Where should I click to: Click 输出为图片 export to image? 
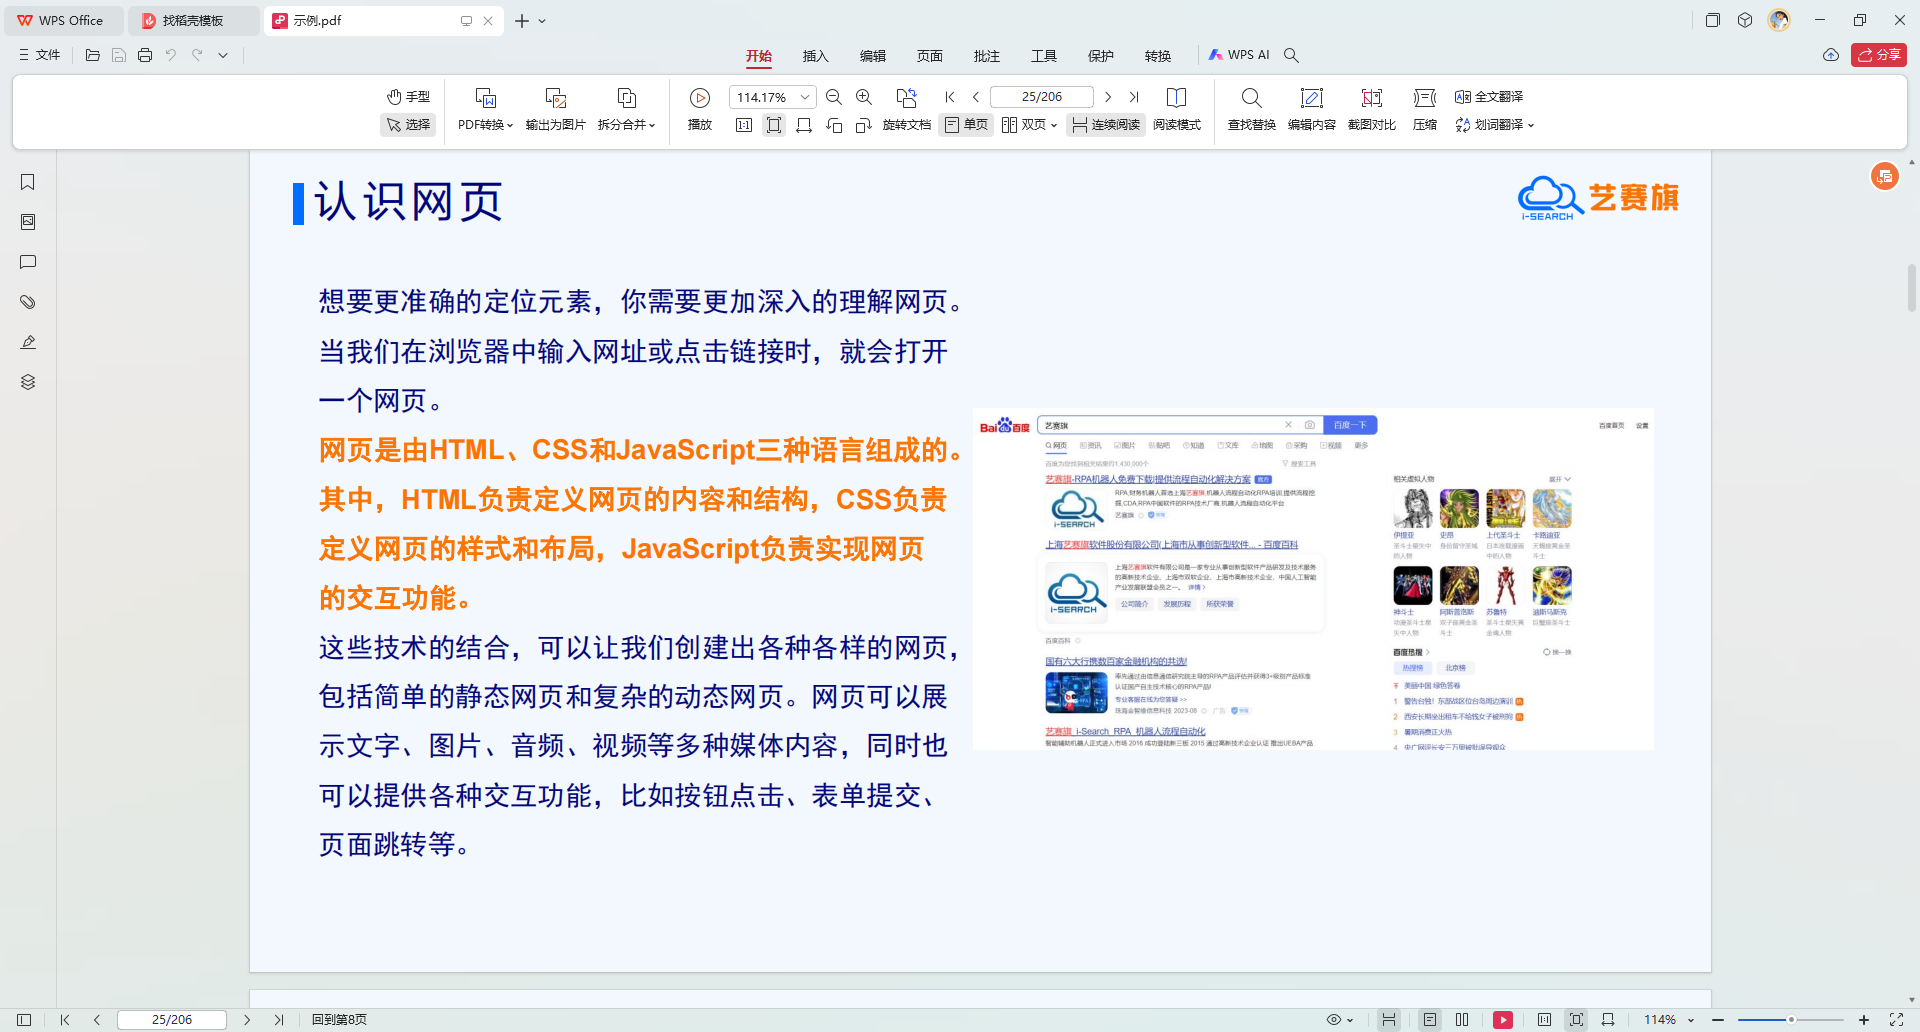coord(555,110)
